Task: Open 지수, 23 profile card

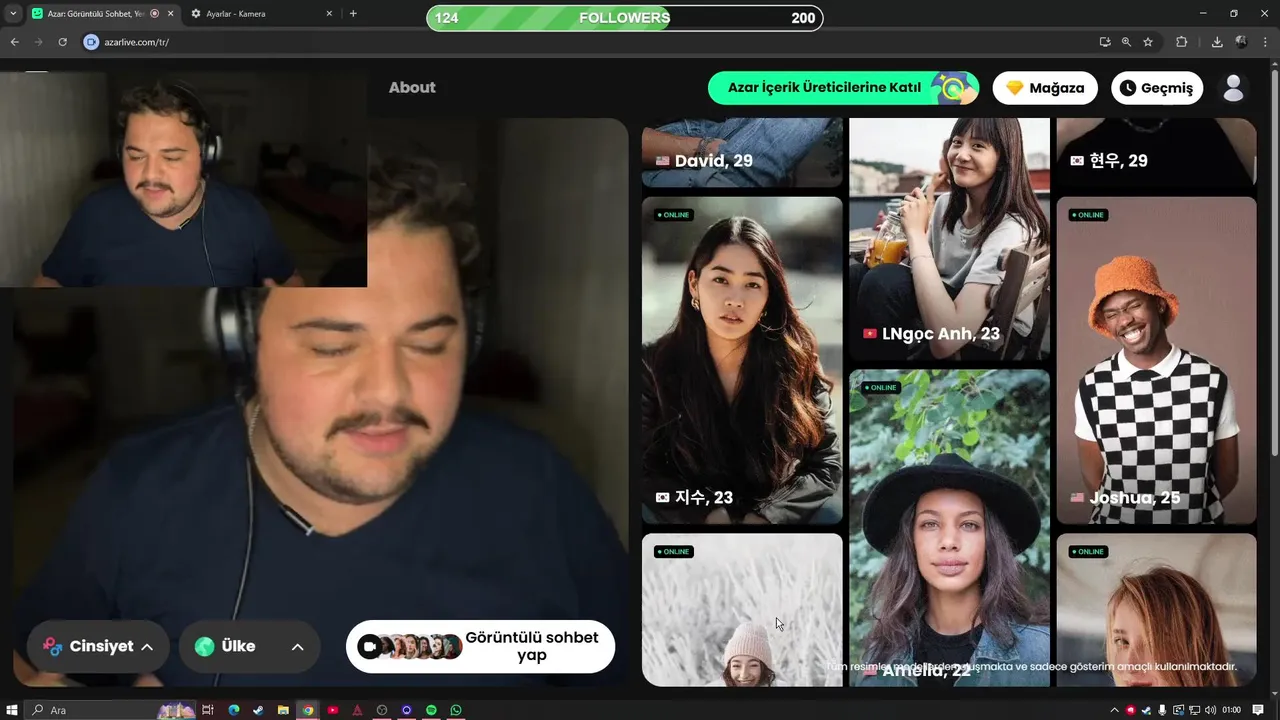Action: [x=742, y=360]
